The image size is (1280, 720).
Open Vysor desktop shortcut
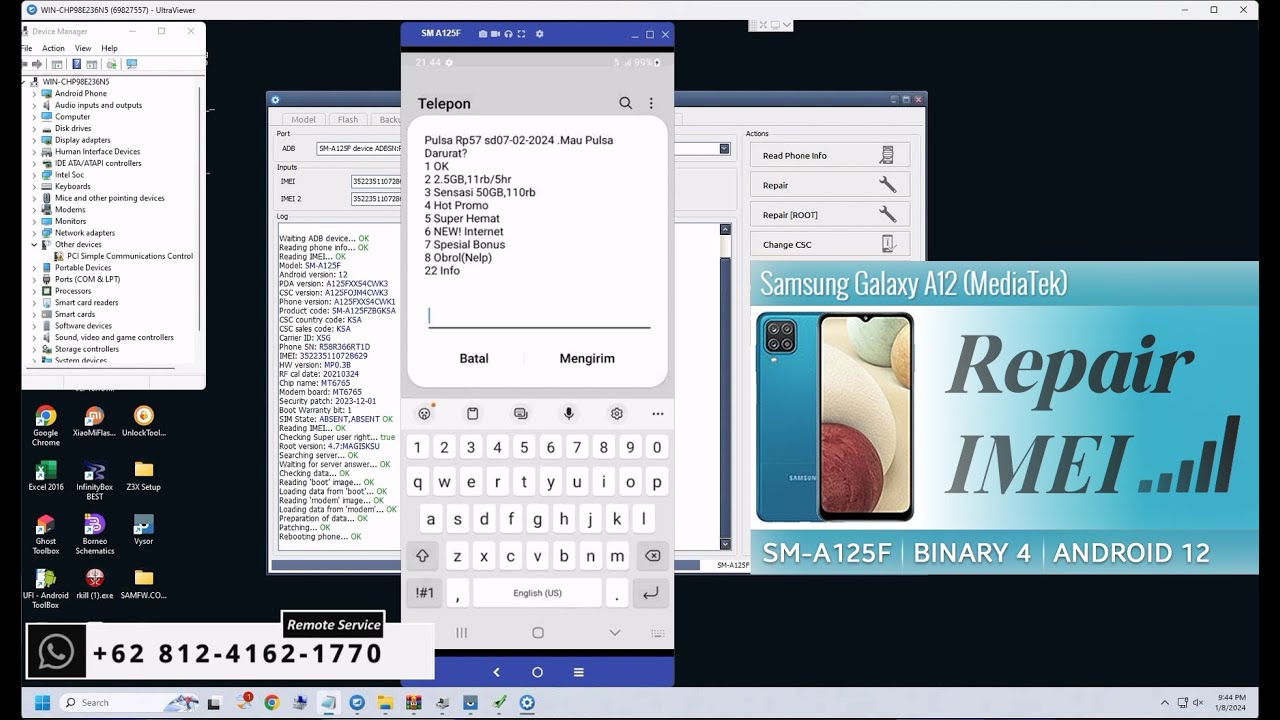tap(144, 529)
